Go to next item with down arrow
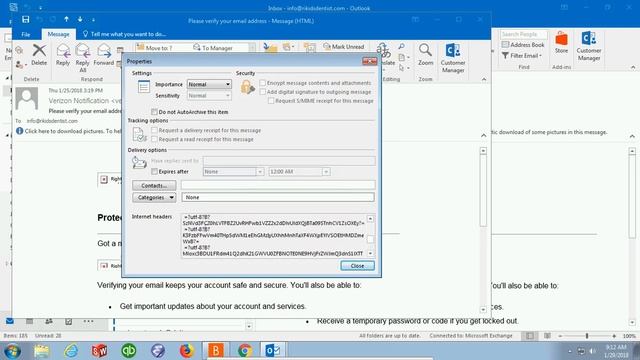 point(80,20)
